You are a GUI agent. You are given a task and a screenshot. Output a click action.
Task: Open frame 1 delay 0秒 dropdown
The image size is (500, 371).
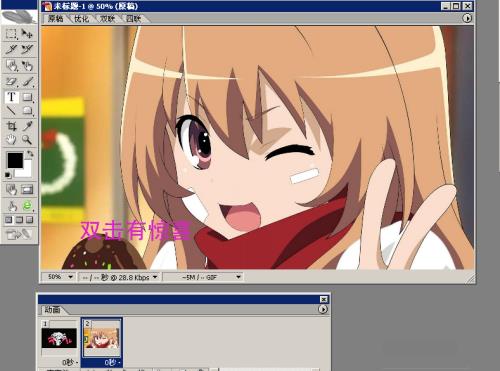[x=70, y=362]
